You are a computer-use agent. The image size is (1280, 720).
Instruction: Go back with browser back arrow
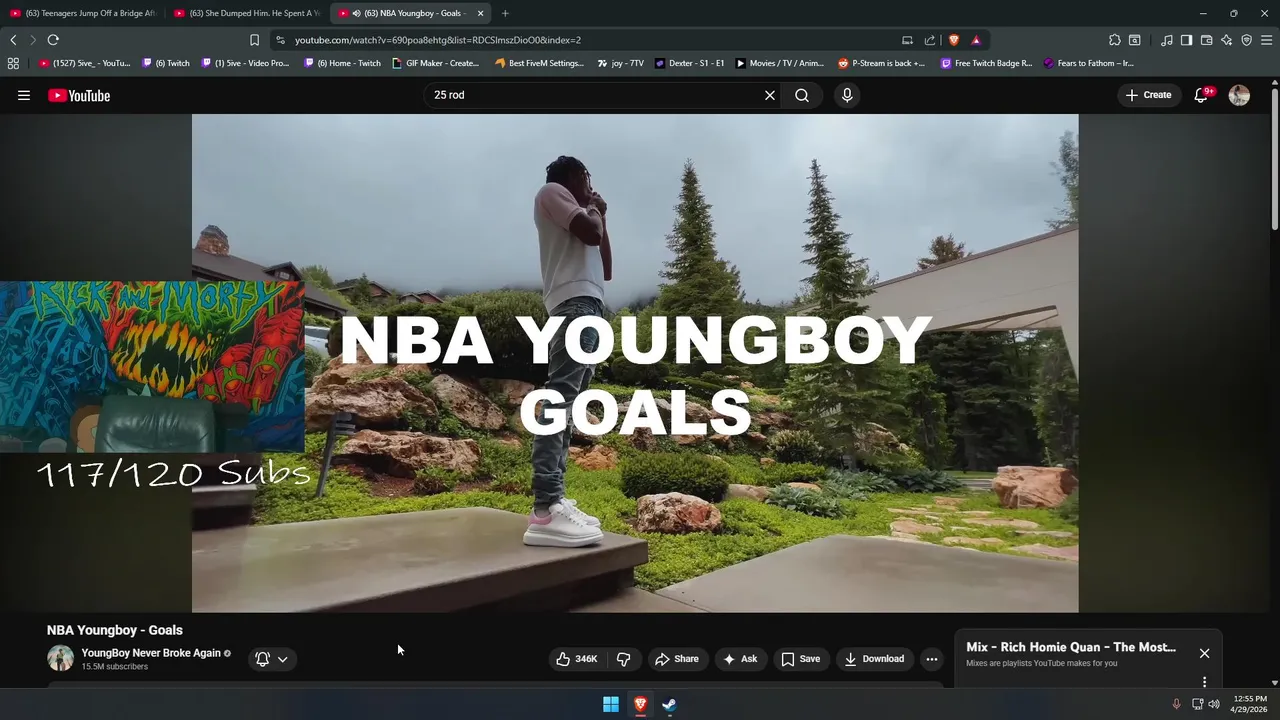(13, 40)
